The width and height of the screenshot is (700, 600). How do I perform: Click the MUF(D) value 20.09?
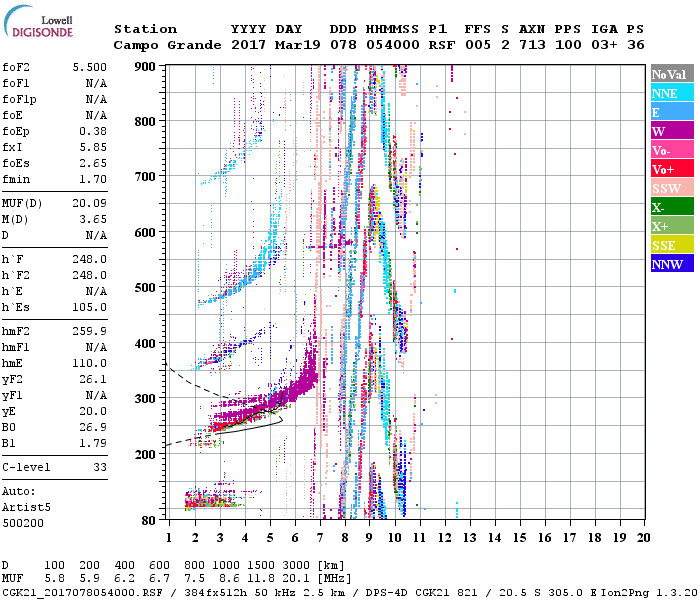pyautogui.click(x=89, y=204)
